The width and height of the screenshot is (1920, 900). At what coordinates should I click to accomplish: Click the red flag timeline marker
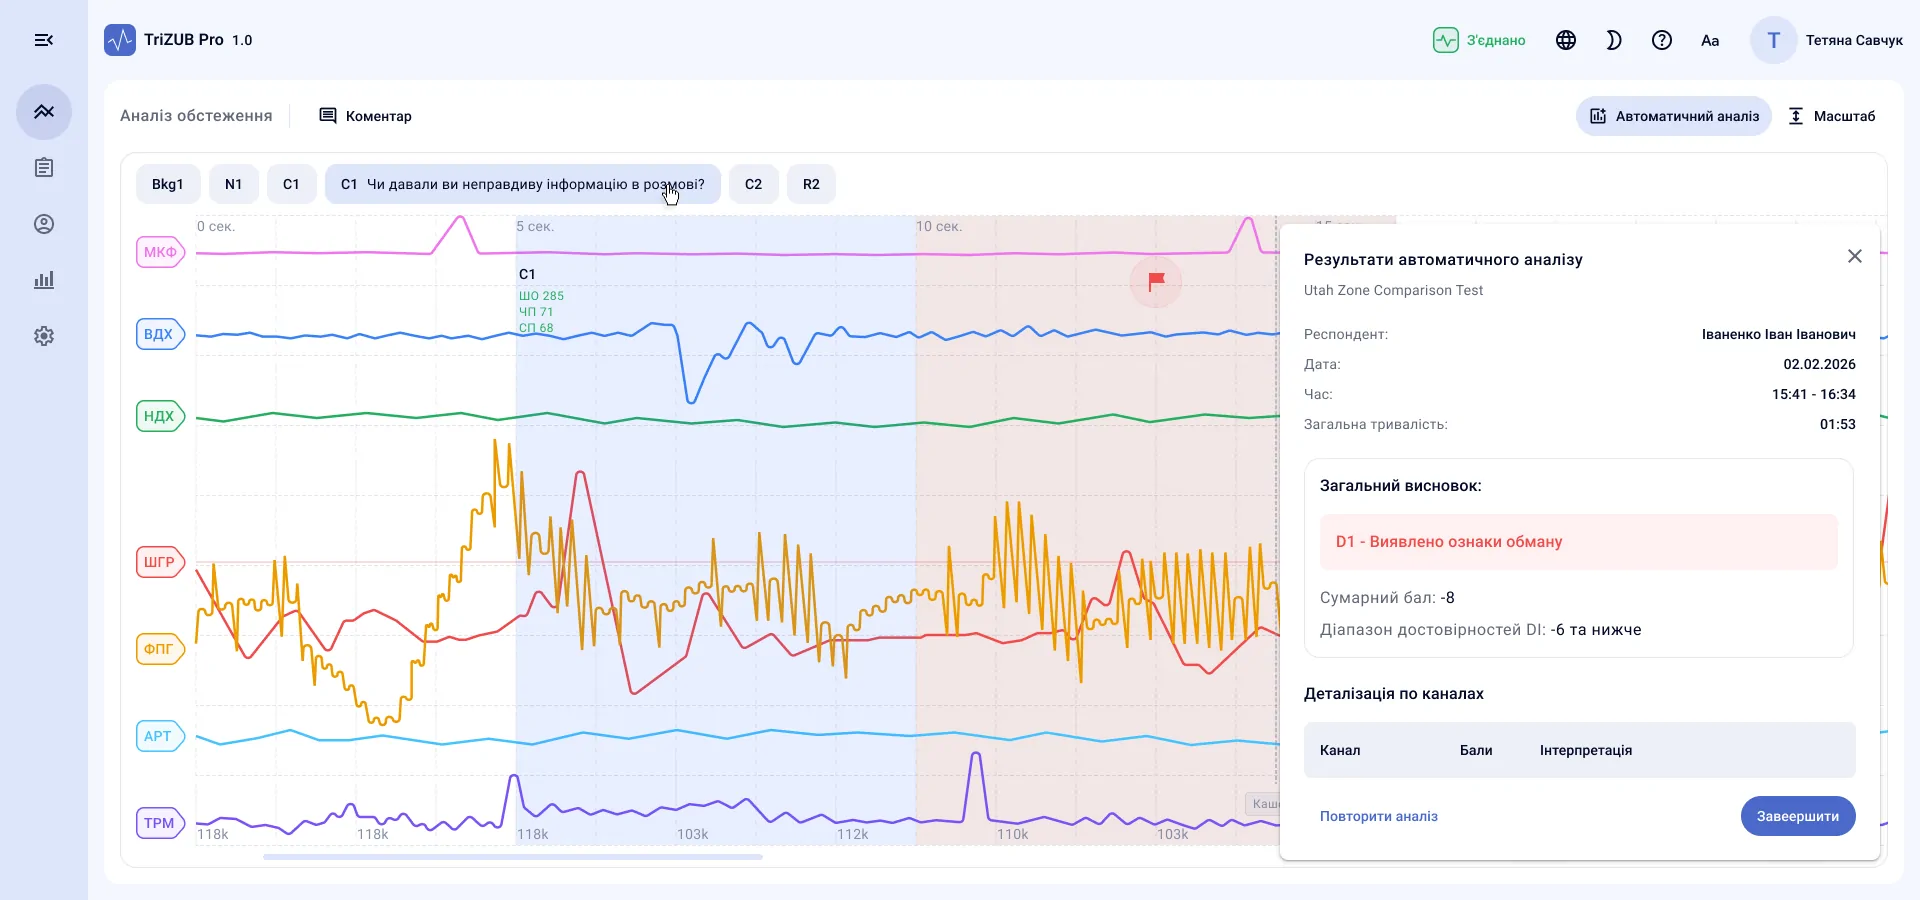(1156, 282)
